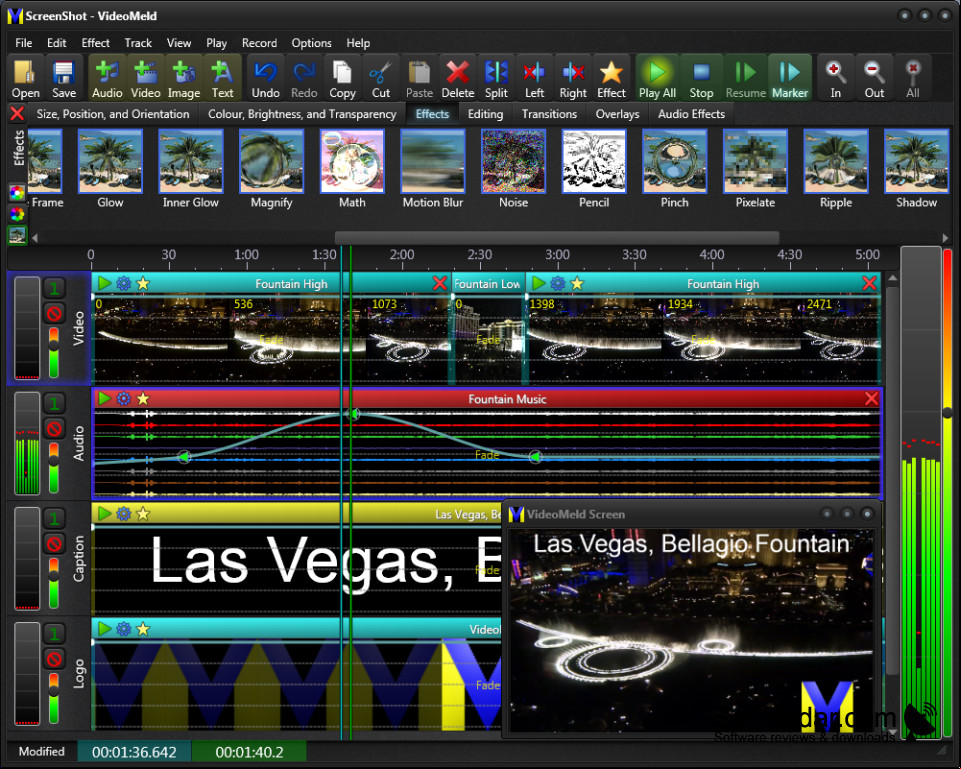Trim to the right with the Right tool

(572, 78)
